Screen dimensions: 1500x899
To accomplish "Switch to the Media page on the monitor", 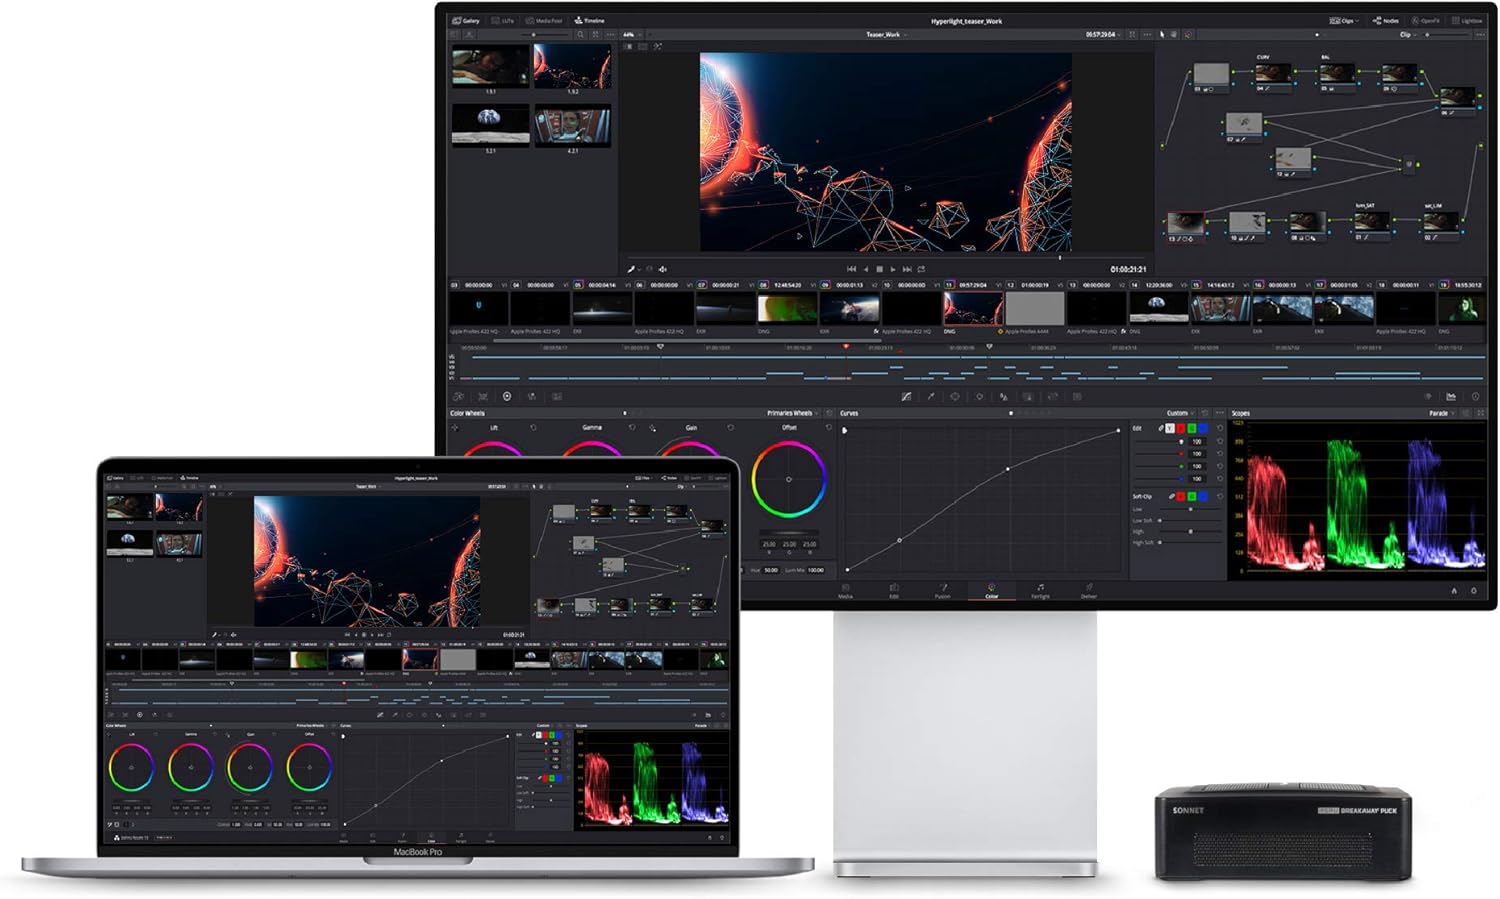I will (846, 591).
